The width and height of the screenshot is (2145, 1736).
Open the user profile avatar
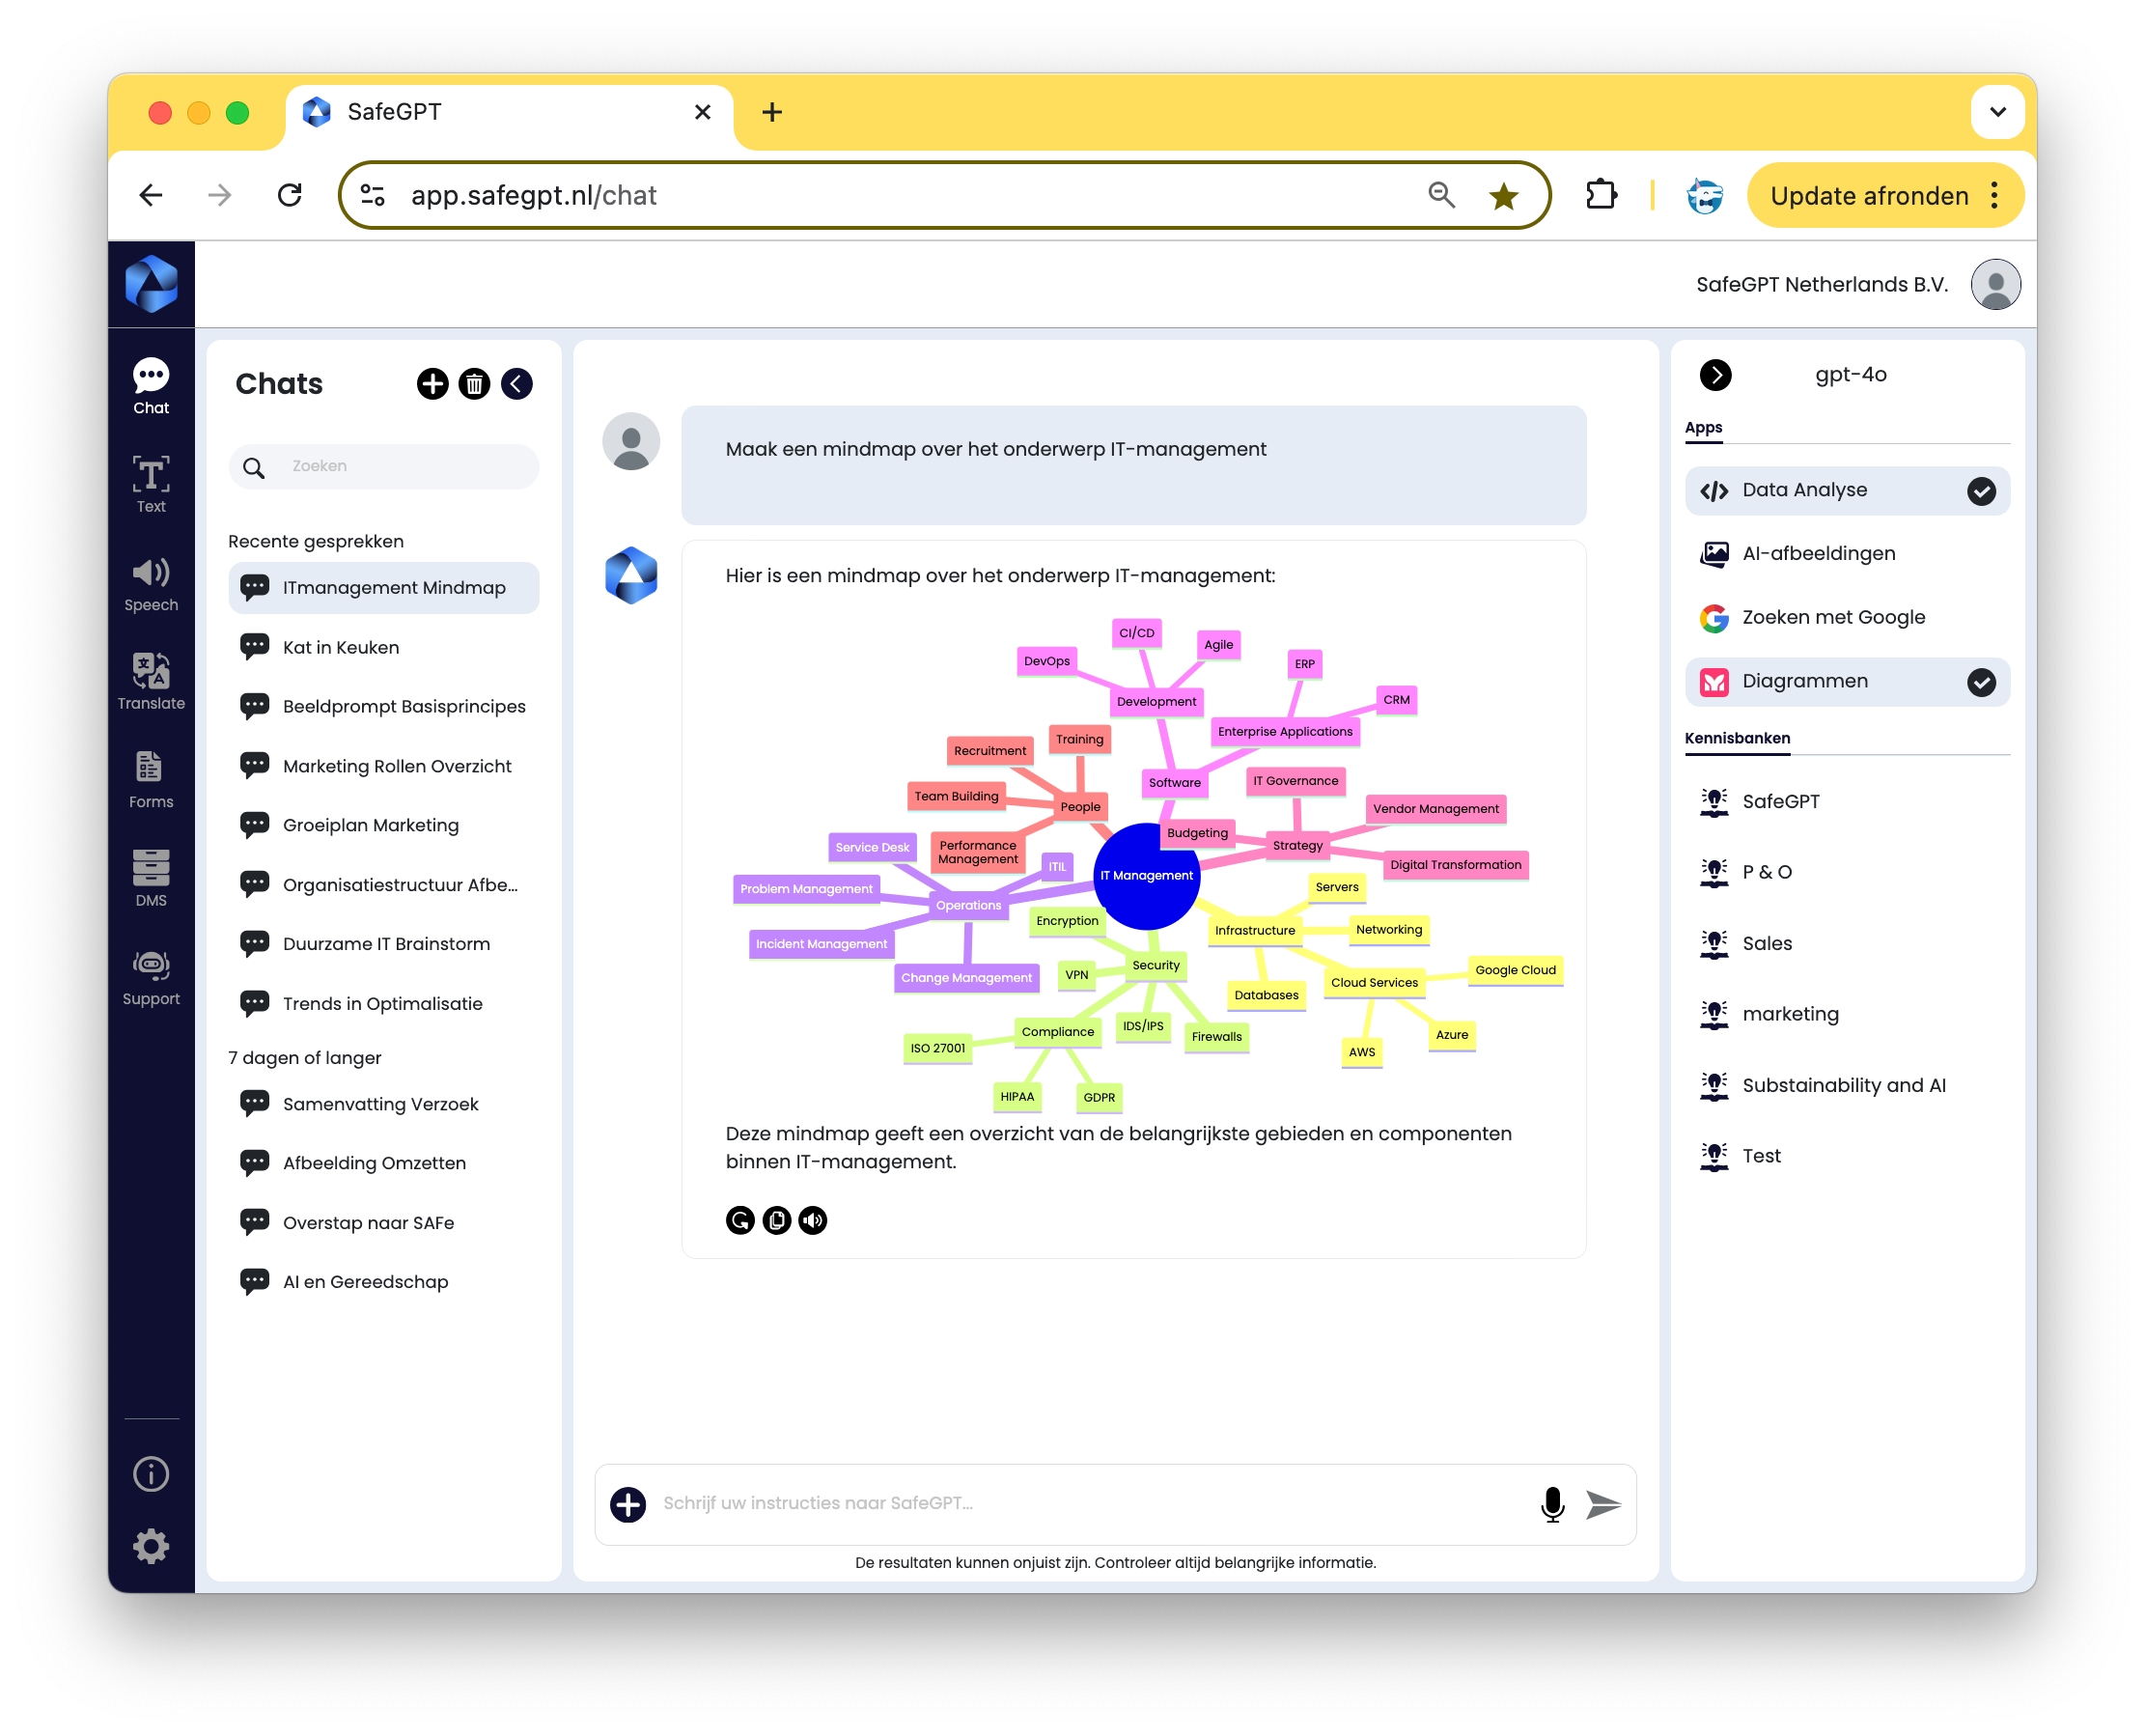click(1995, 284)
